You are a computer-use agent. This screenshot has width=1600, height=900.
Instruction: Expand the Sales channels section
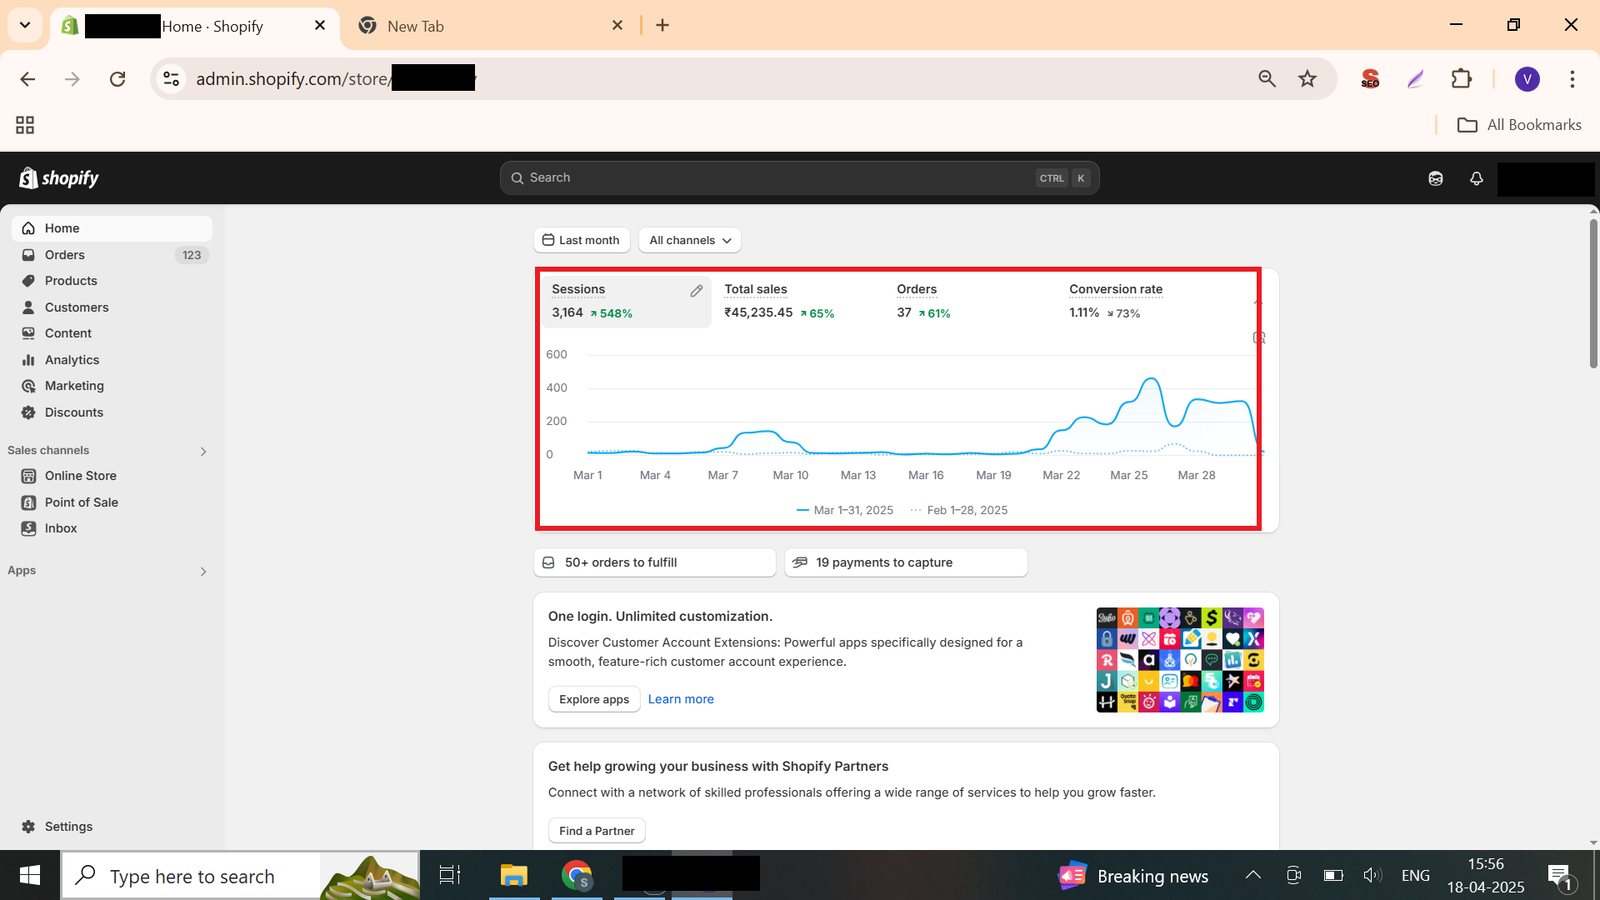pos(203,451)
